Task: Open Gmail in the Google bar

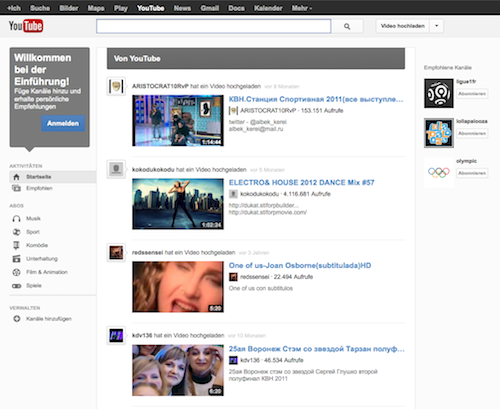Action: coord(210,8)
